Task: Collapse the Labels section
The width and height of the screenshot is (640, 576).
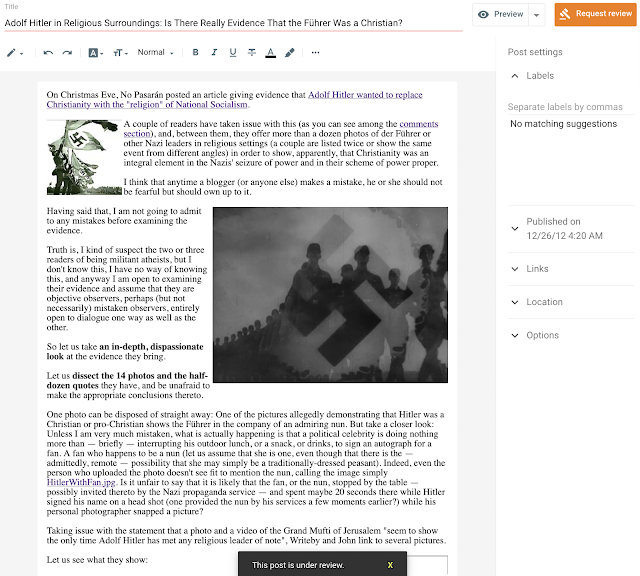Action: [515, 76]
